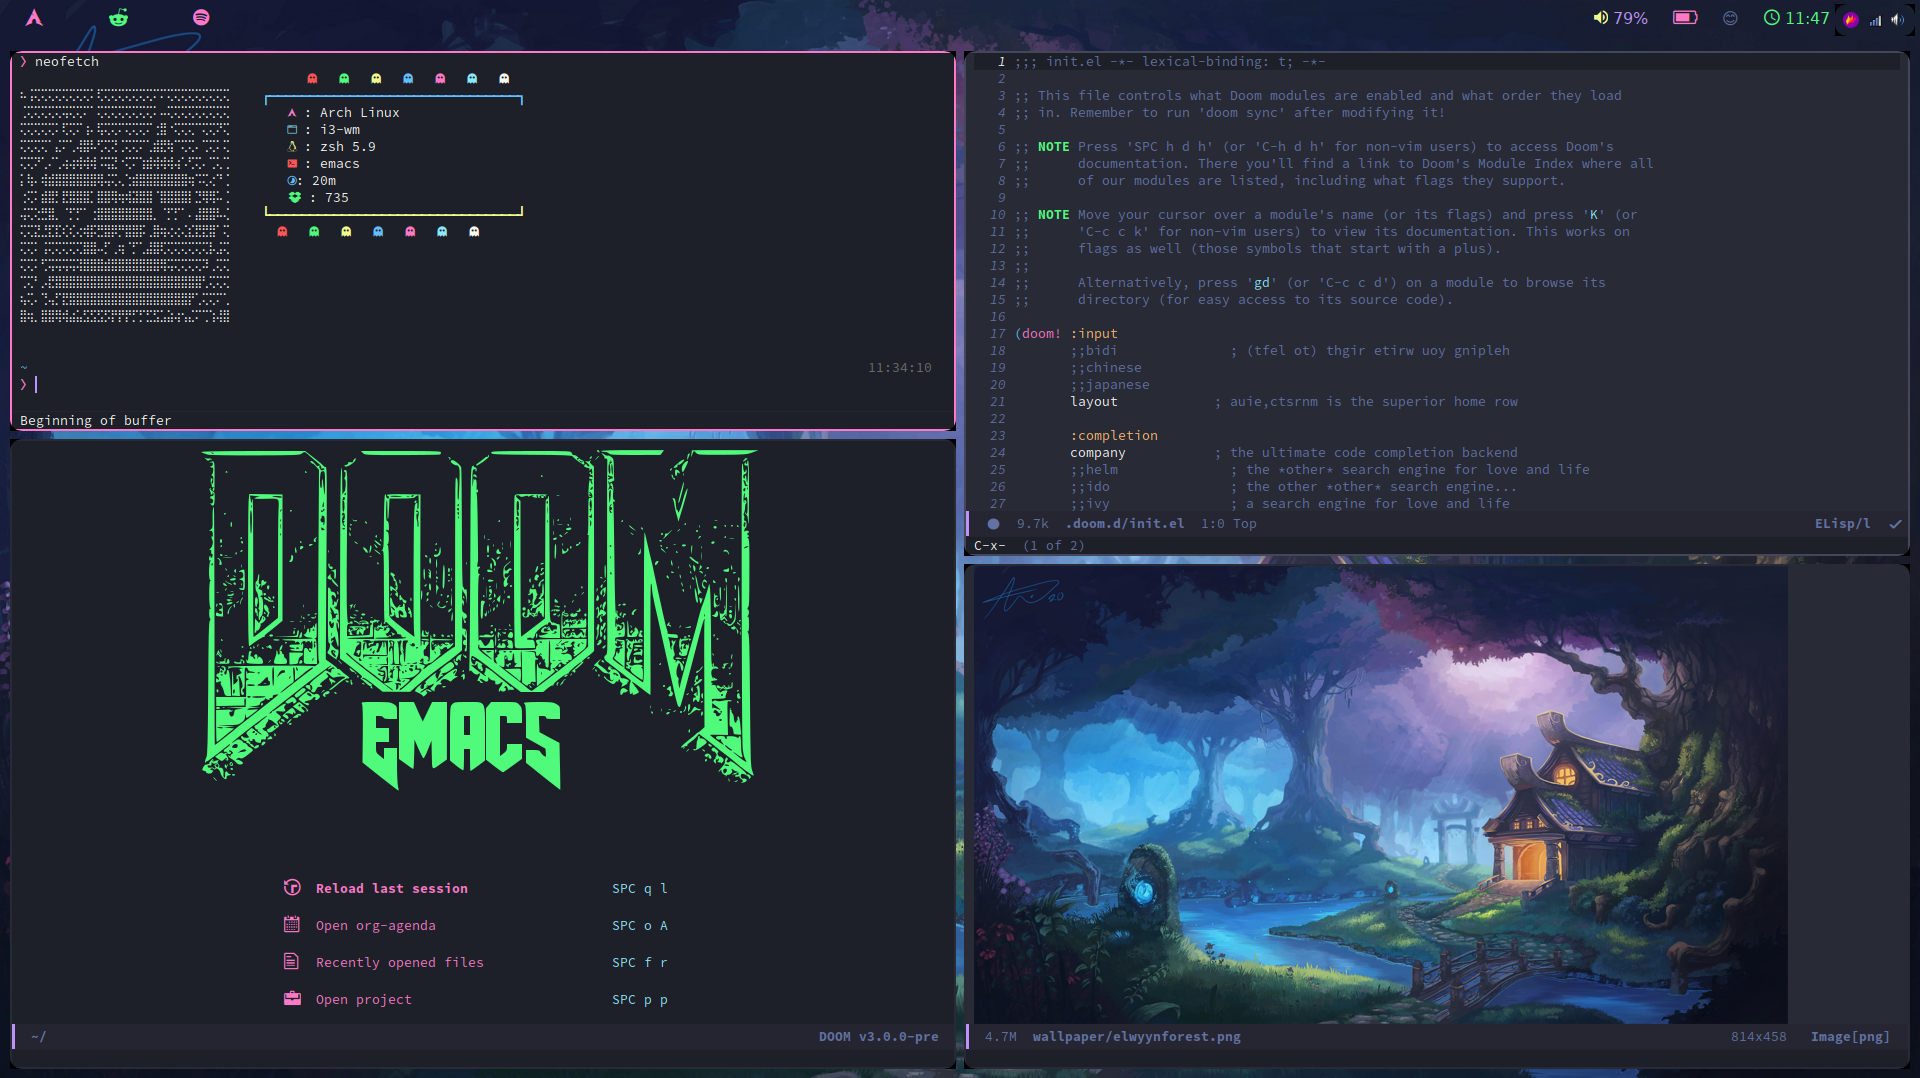Click the 'company' module line
The image size is (1920, 1078).
coord(1098,453)
